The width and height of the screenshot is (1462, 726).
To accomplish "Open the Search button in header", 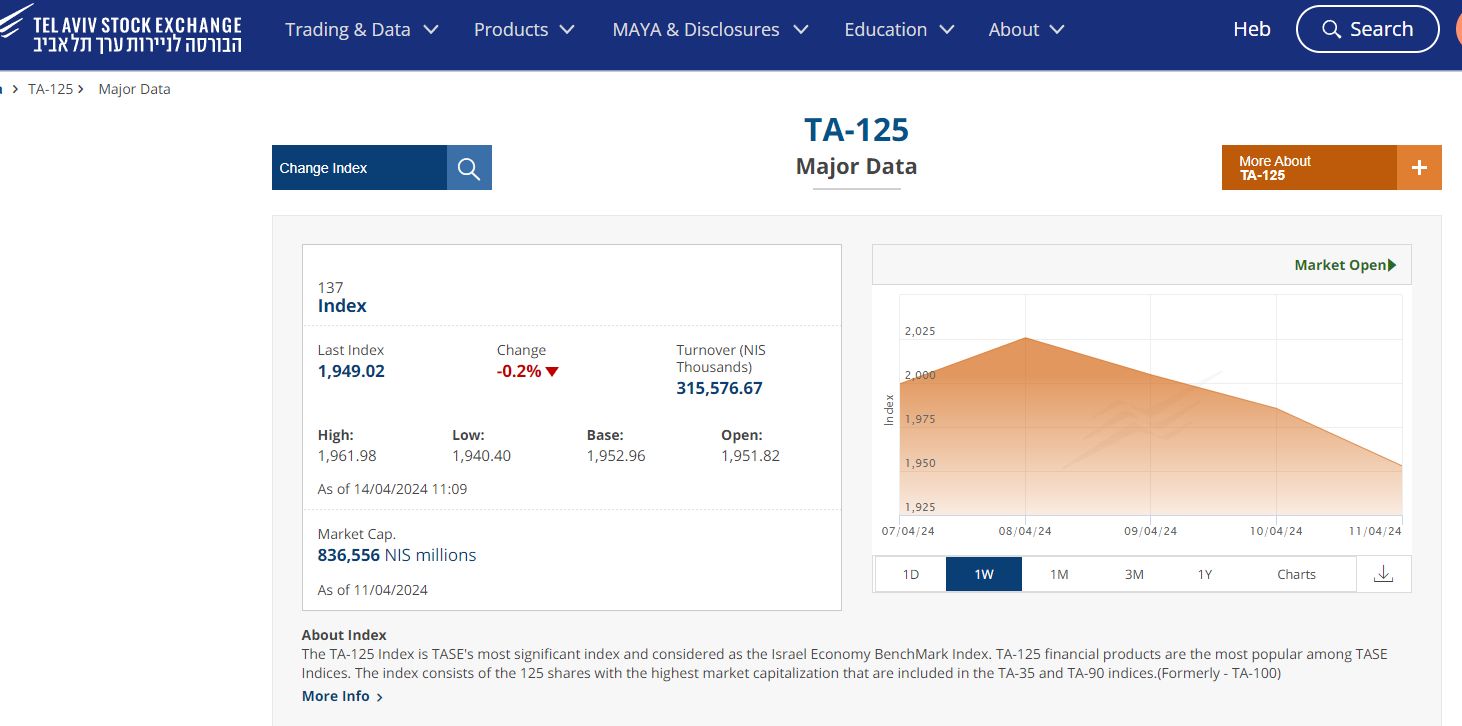I will 1367,29.
